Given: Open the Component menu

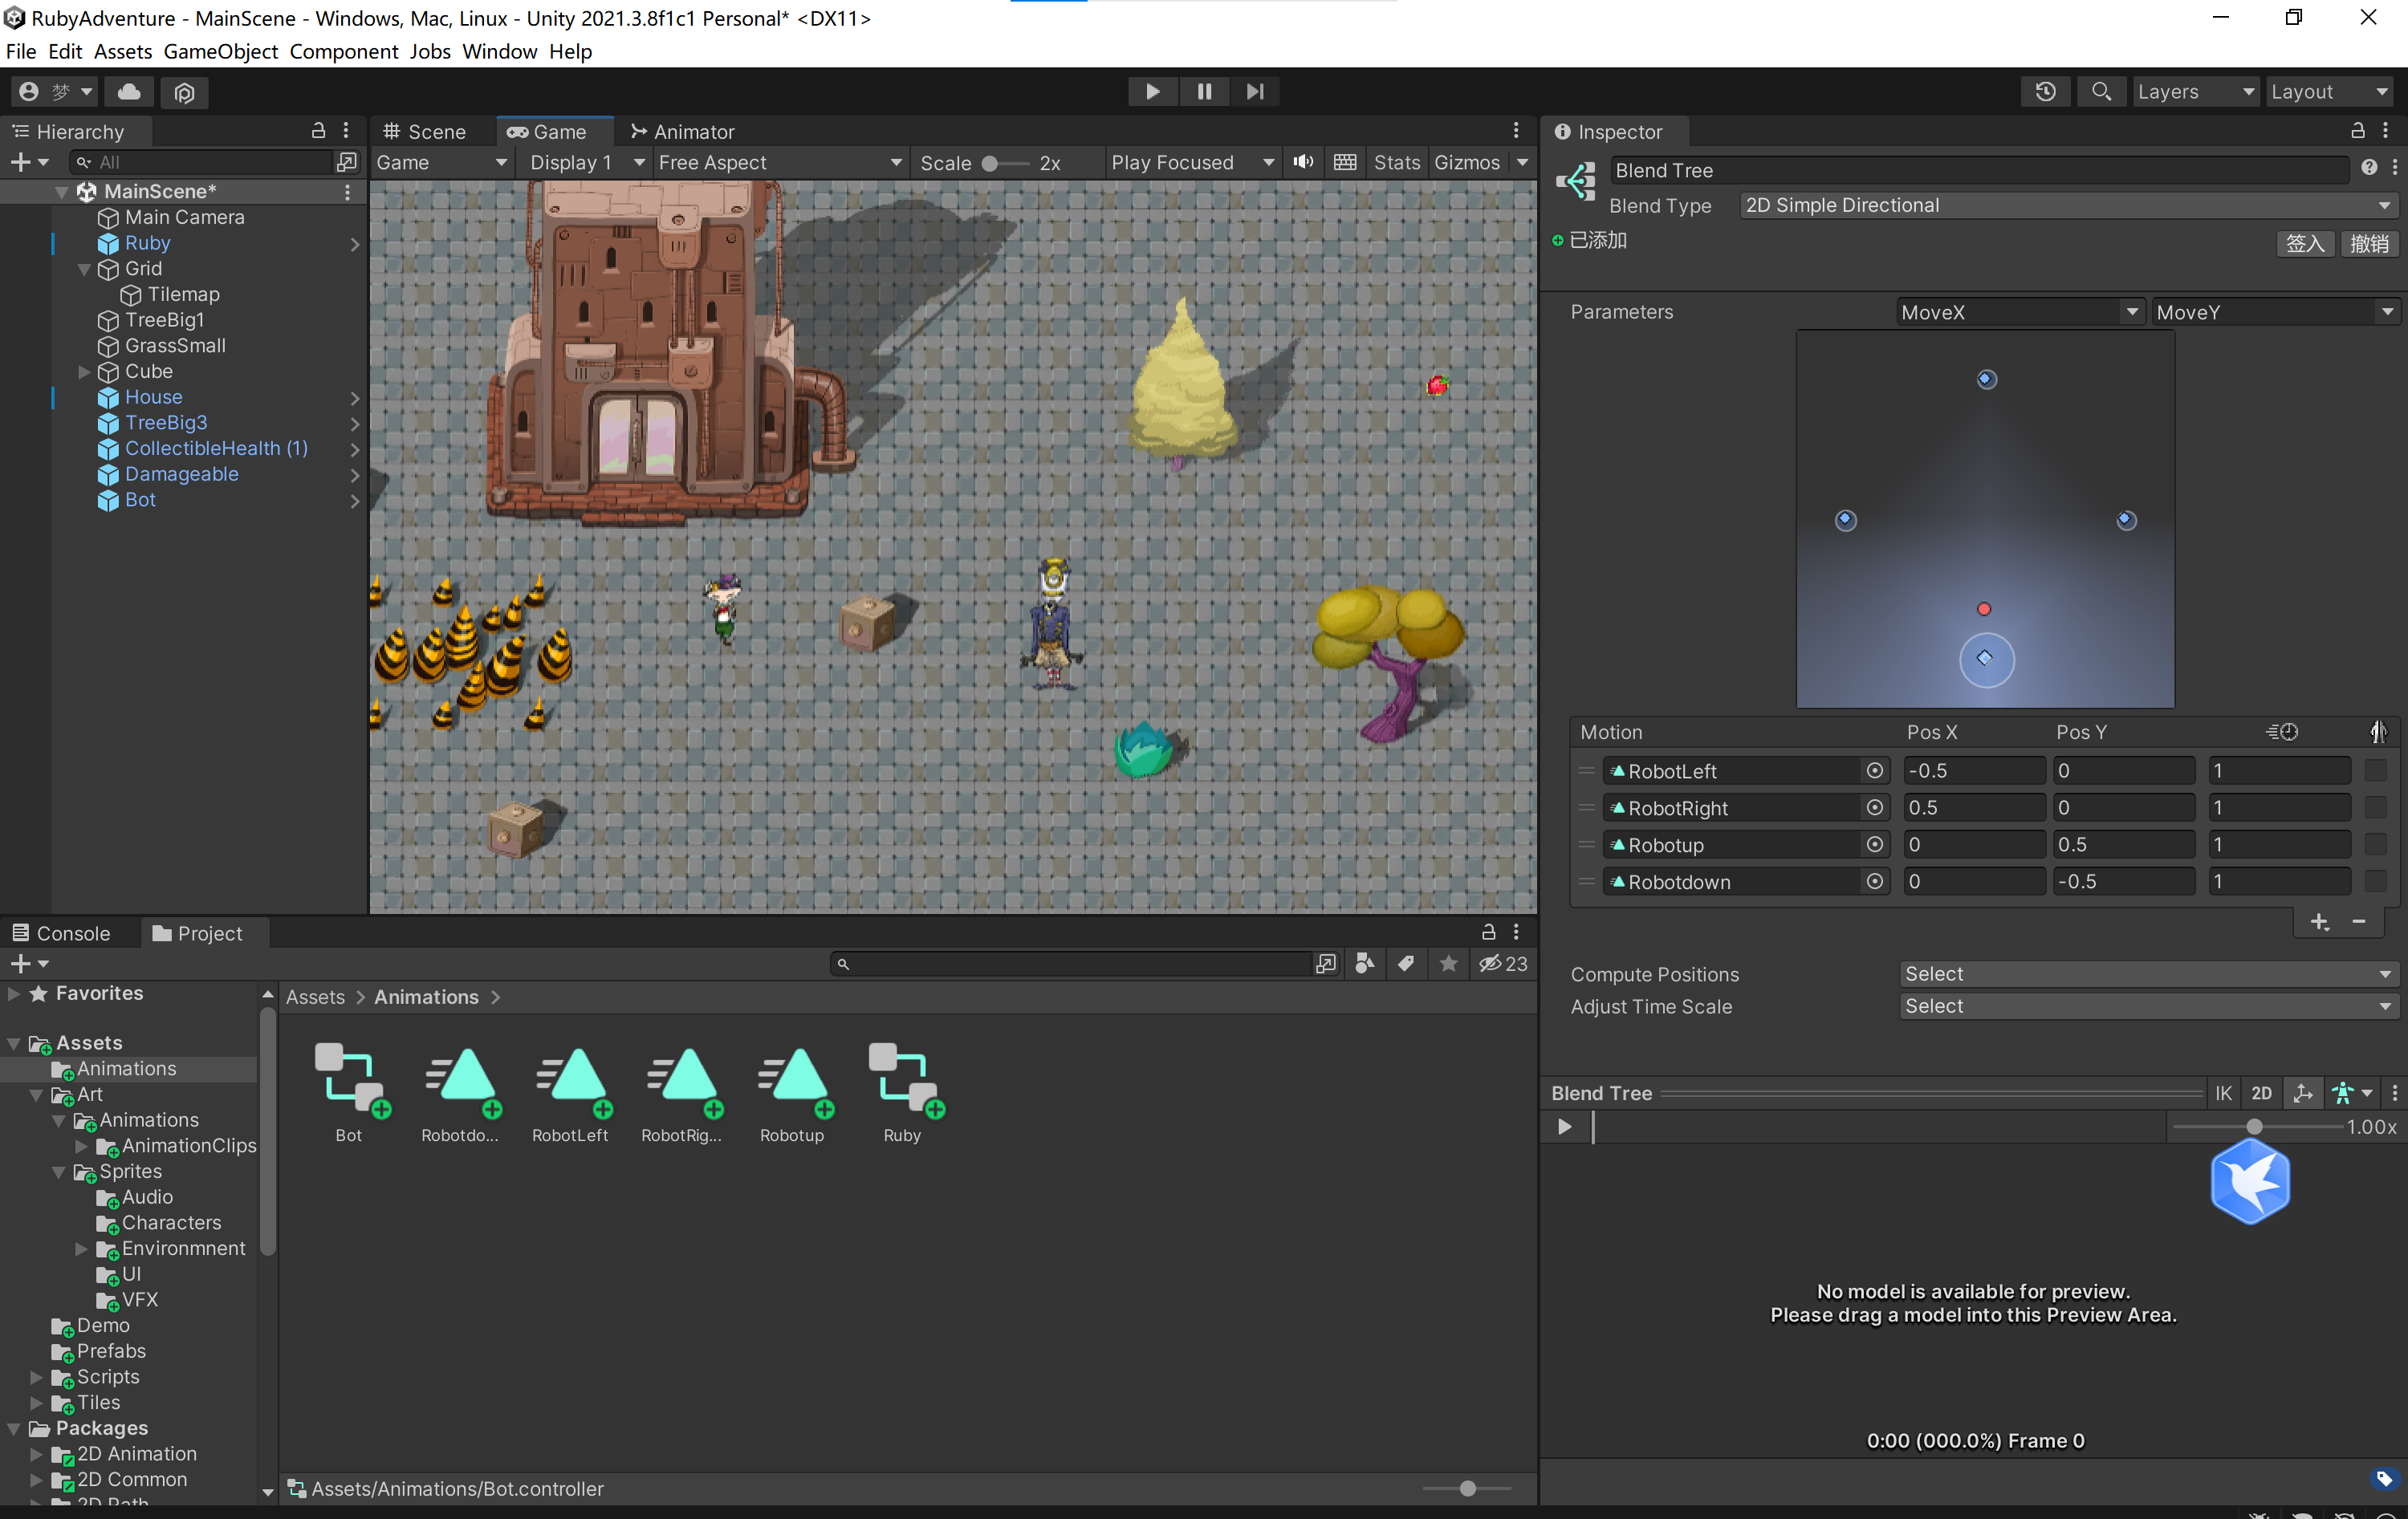Looking at the screenshot, I should point(344,51).
